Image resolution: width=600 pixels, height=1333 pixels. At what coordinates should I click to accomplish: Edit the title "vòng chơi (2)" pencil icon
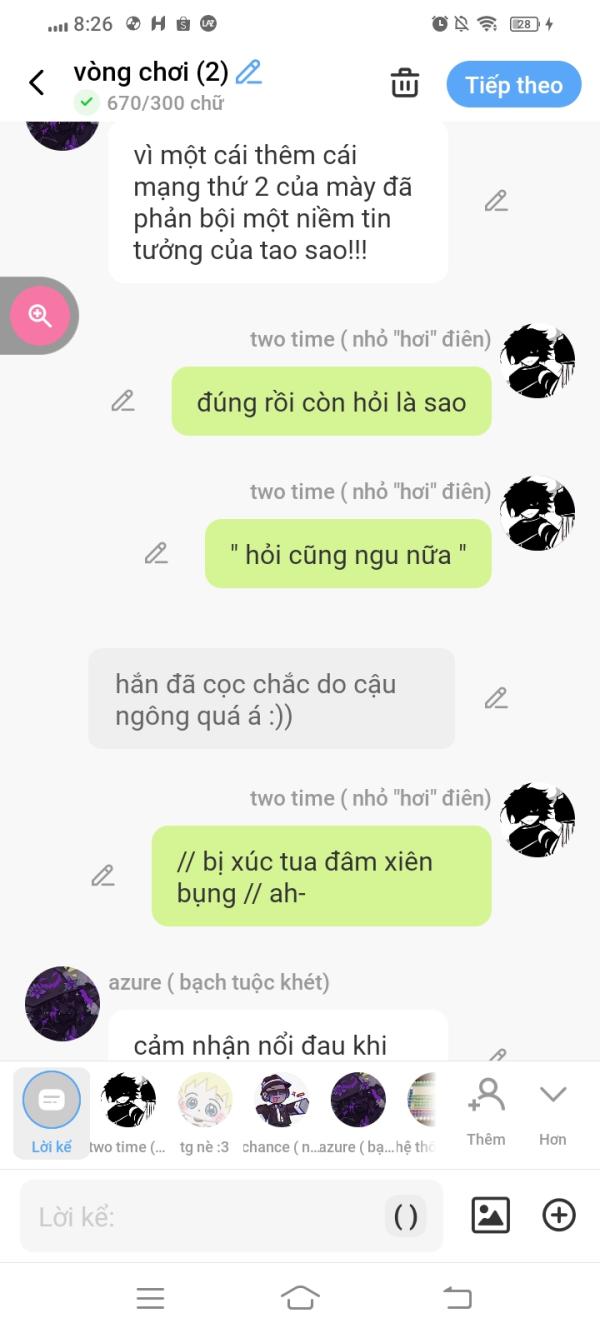248,72
